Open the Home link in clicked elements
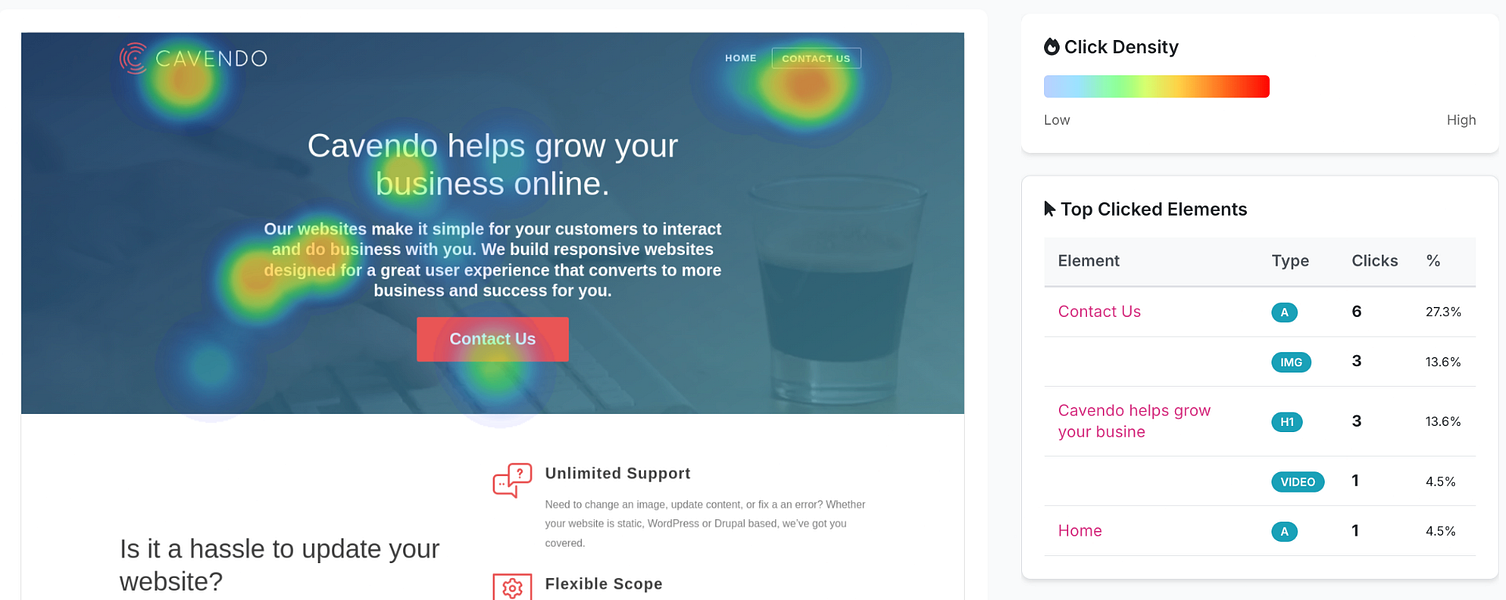 pos(1080,531)
